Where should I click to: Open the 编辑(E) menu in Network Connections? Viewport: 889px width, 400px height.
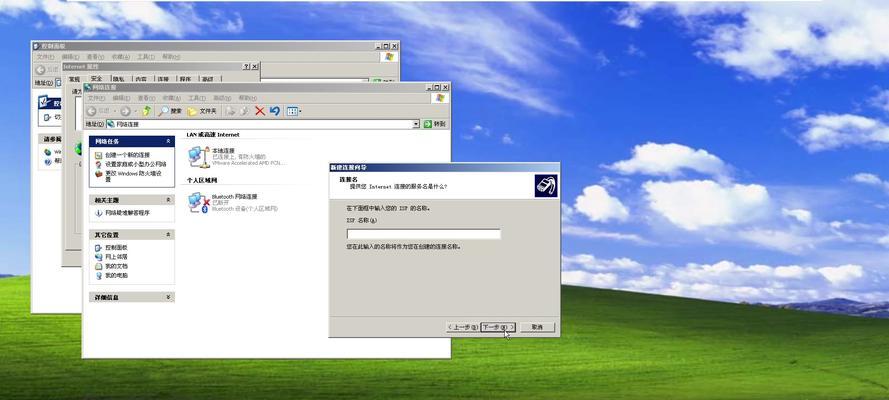tap(121, 98)
